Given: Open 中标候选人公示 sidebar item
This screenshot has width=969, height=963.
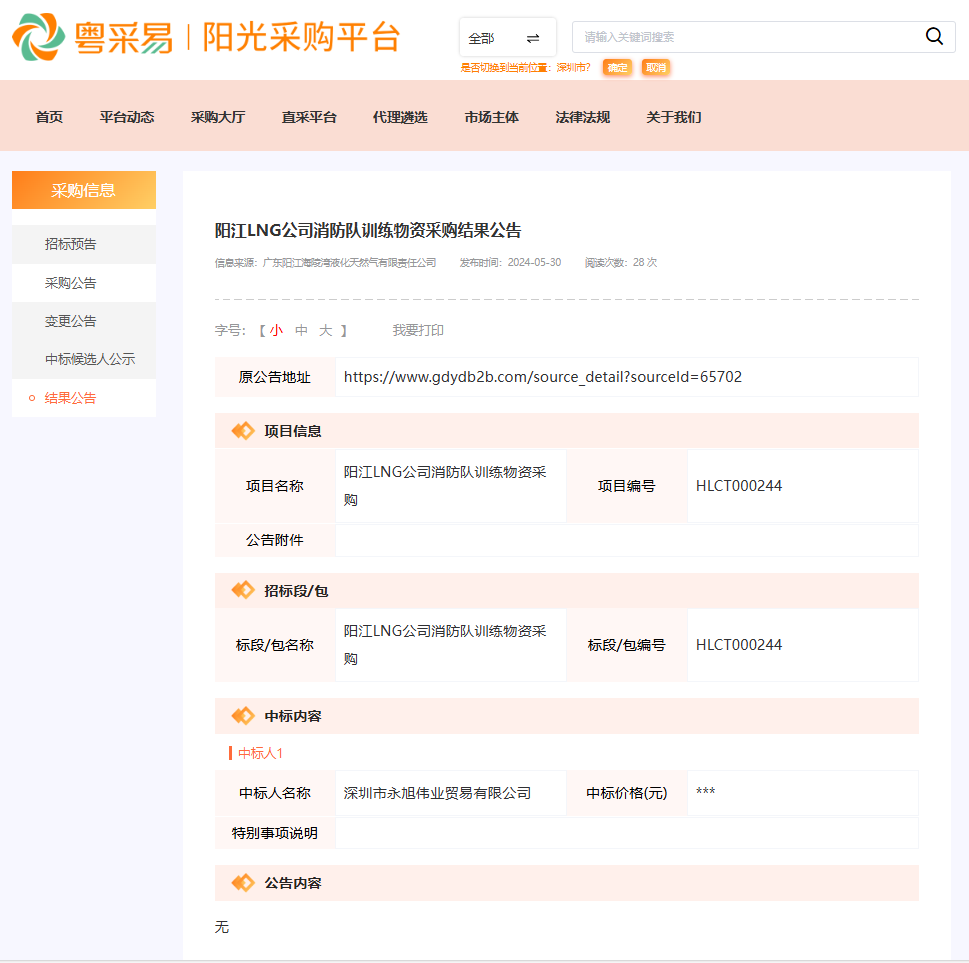Looking at the screenshot, I should pos(90,359).
